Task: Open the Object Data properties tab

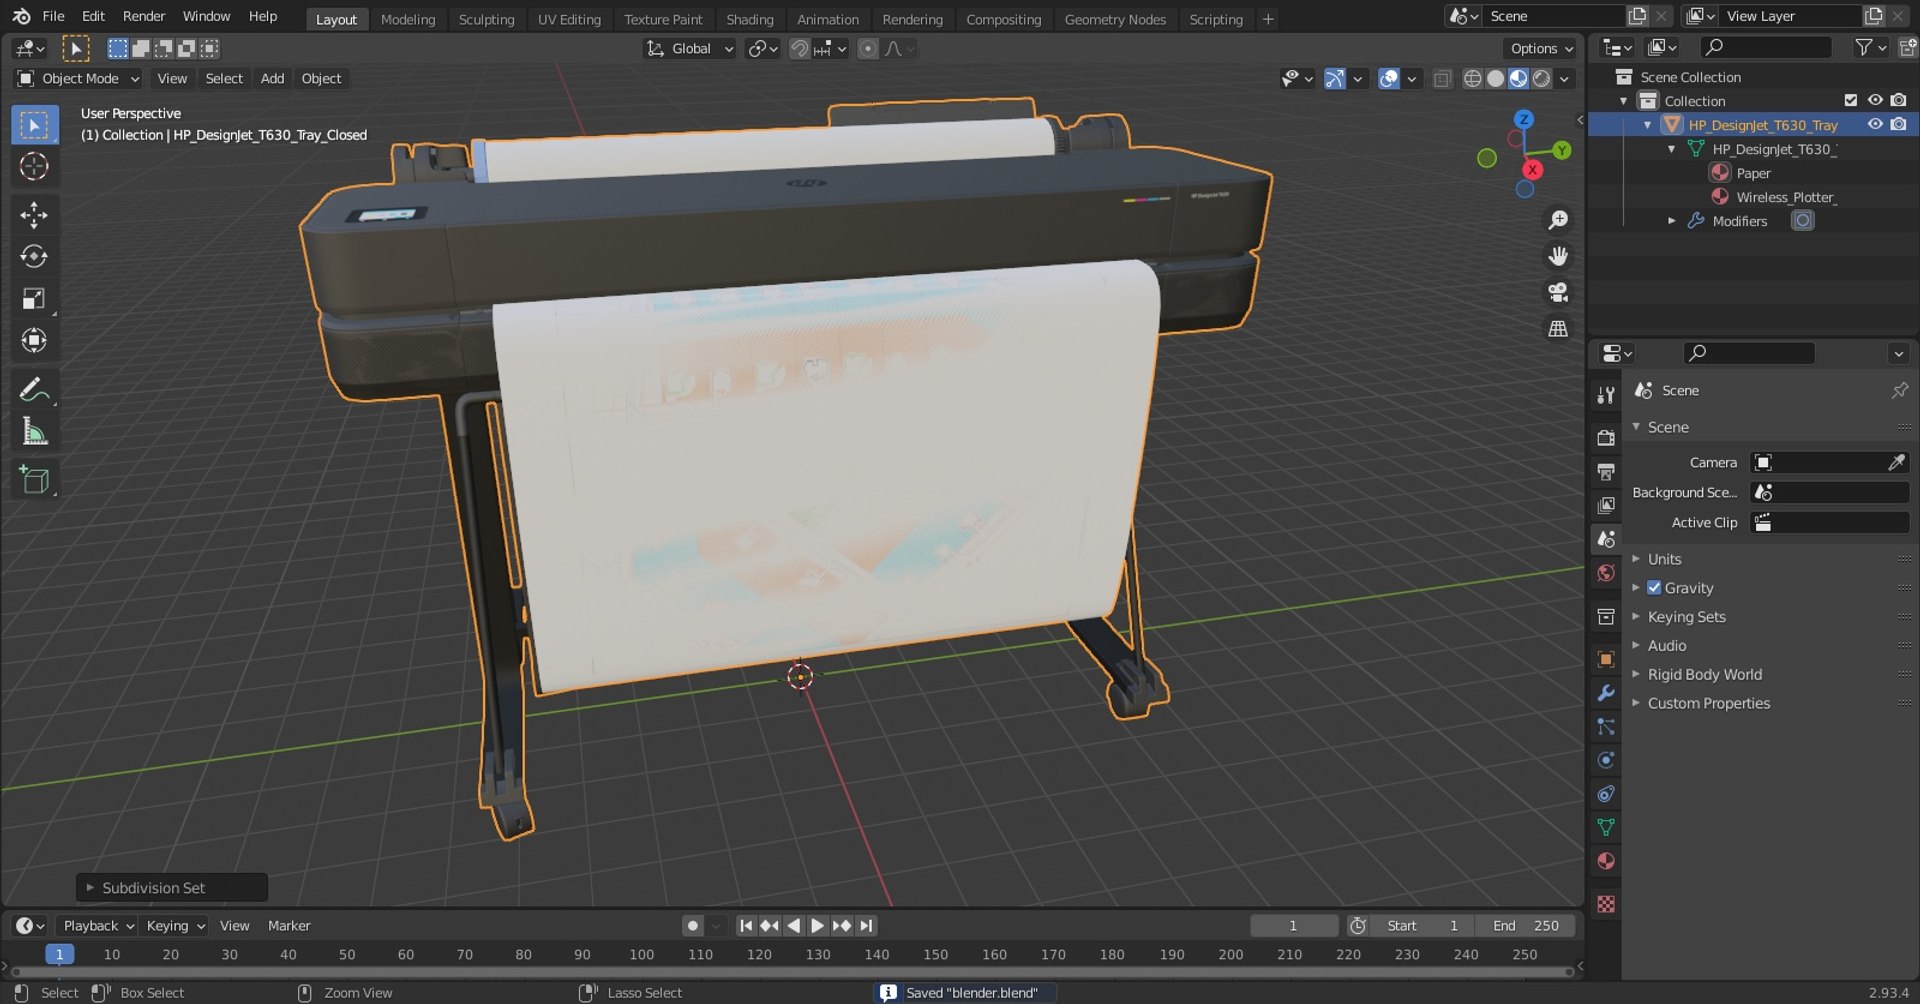Action: (x=1606, y=828)
